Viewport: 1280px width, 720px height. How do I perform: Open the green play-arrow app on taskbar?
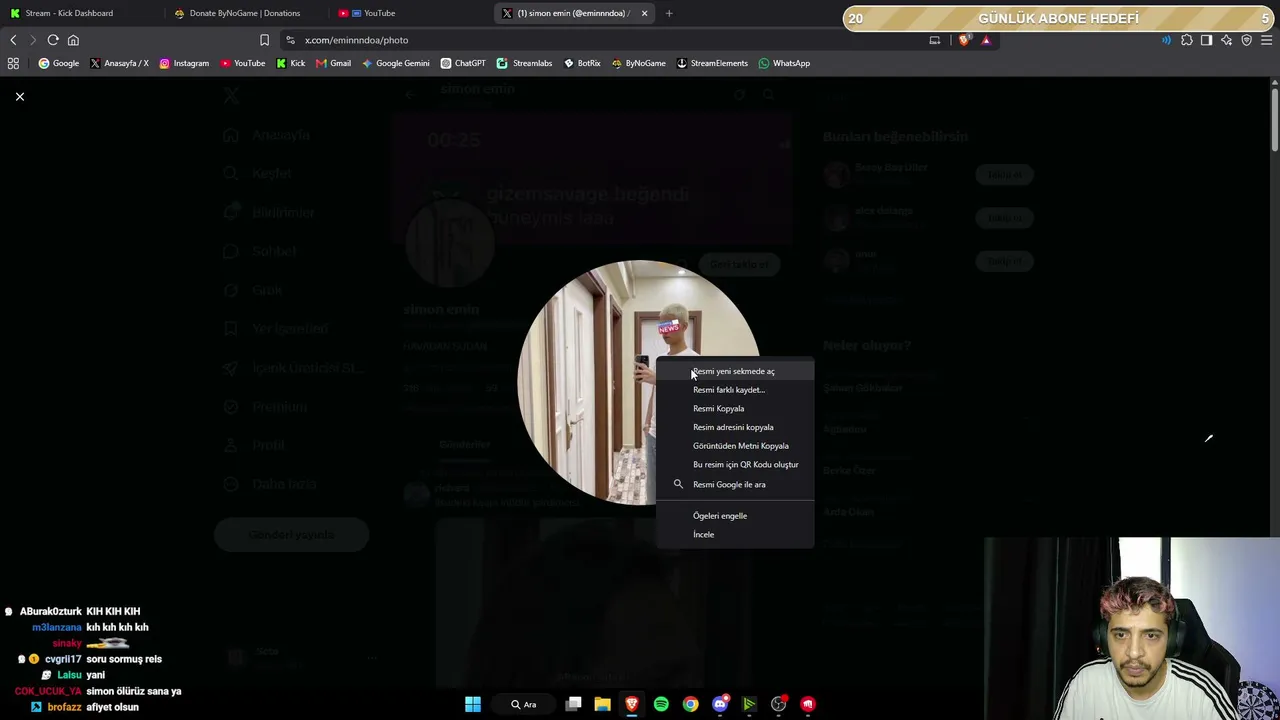(x=749, y=704)
